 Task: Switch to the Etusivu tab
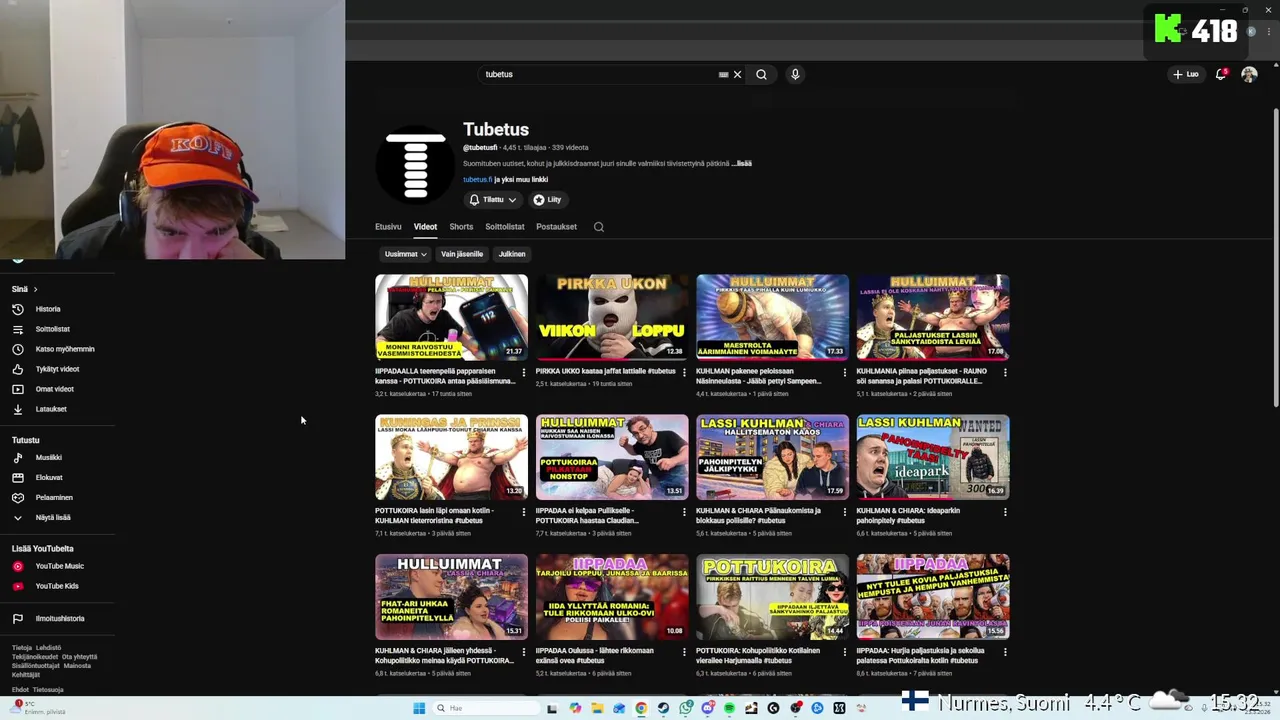pos(388,227)
